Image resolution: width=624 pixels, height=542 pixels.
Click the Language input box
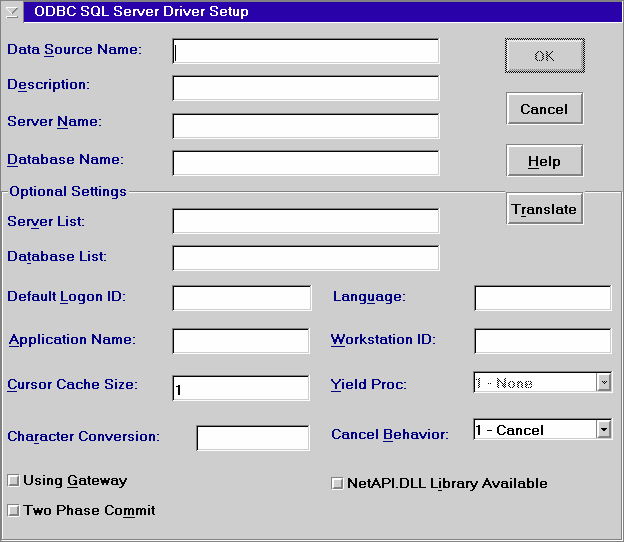543,298
